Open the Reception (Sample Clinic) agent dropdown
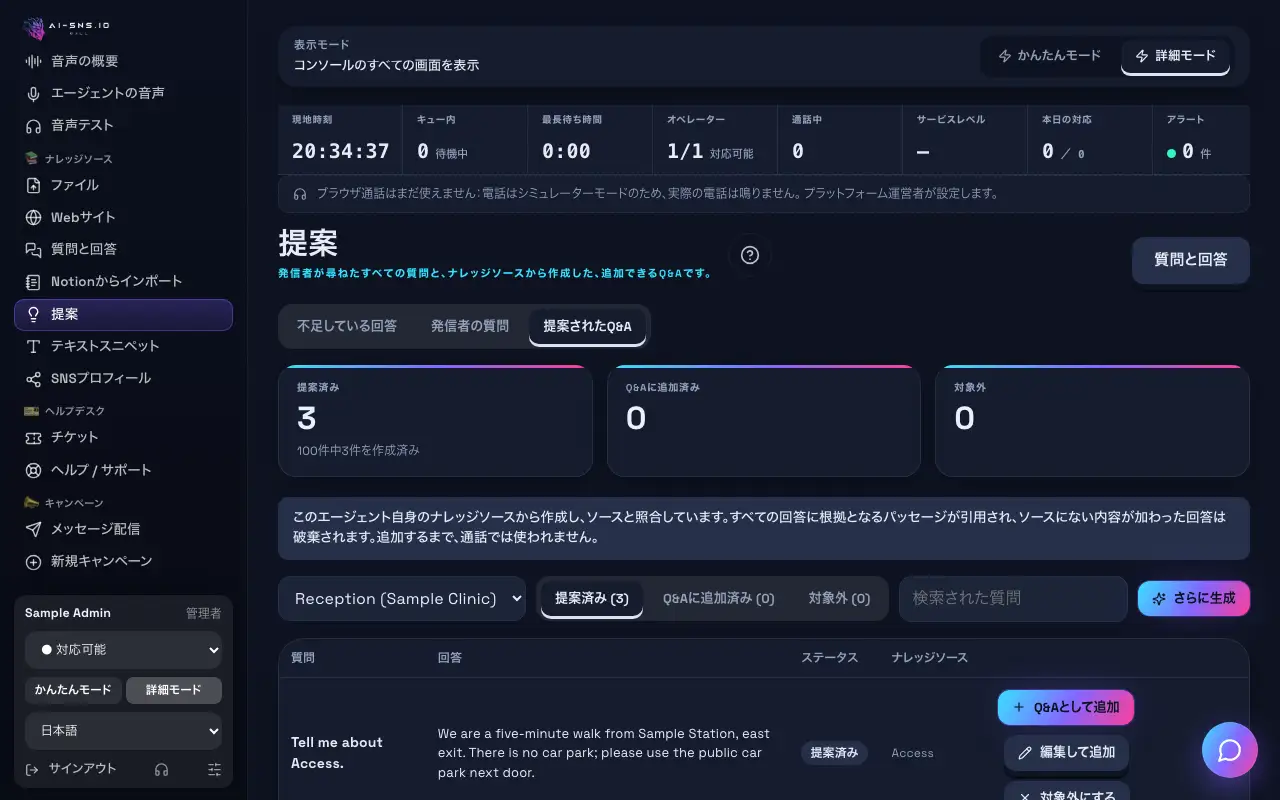 [402, 598]
